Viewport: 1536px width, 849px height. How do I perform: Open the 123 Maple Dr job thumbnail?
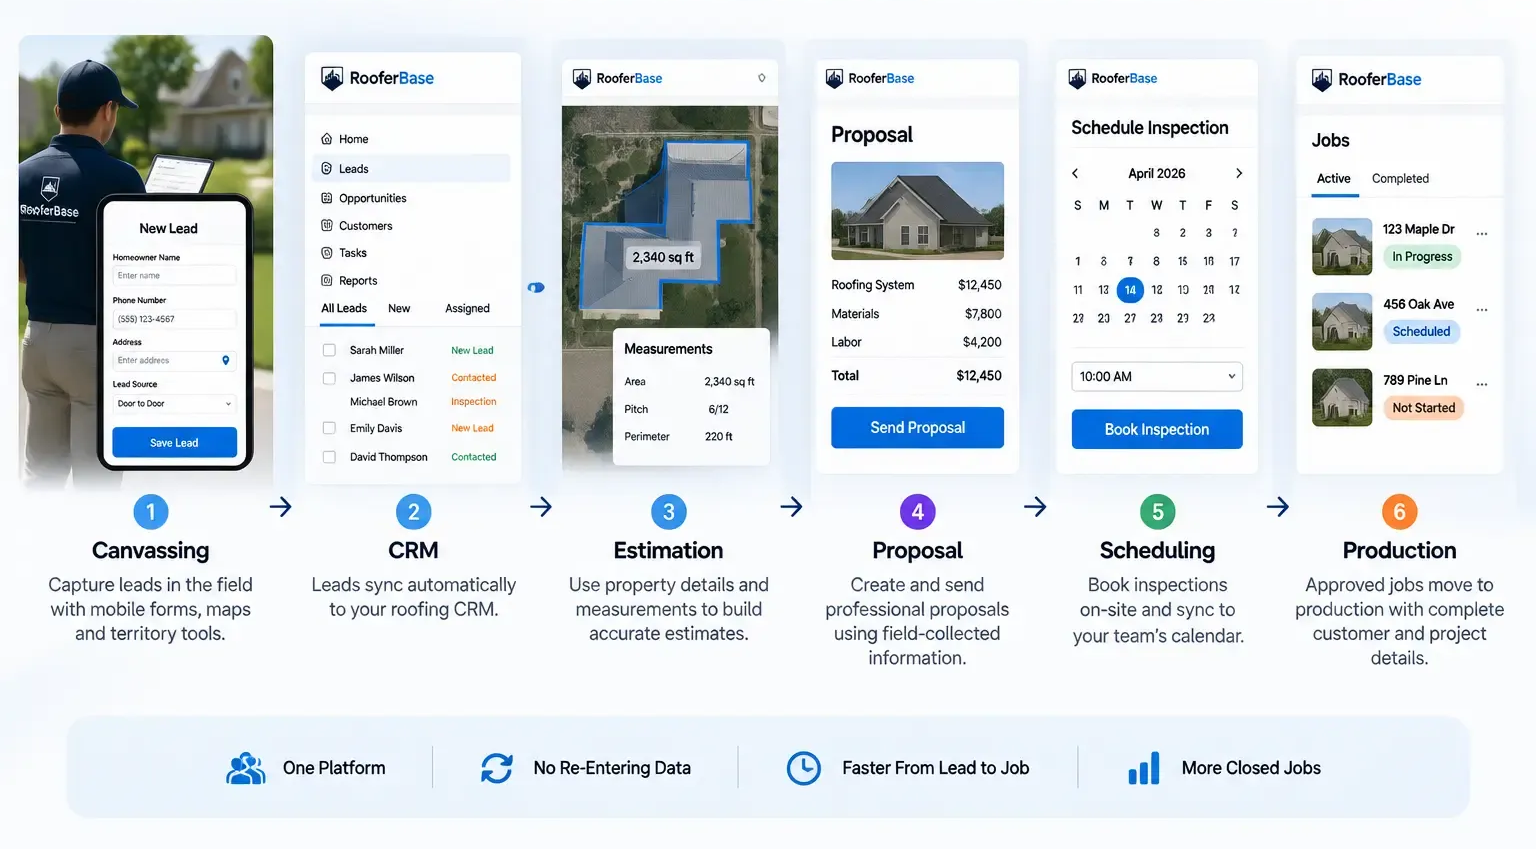[1342, 246]
